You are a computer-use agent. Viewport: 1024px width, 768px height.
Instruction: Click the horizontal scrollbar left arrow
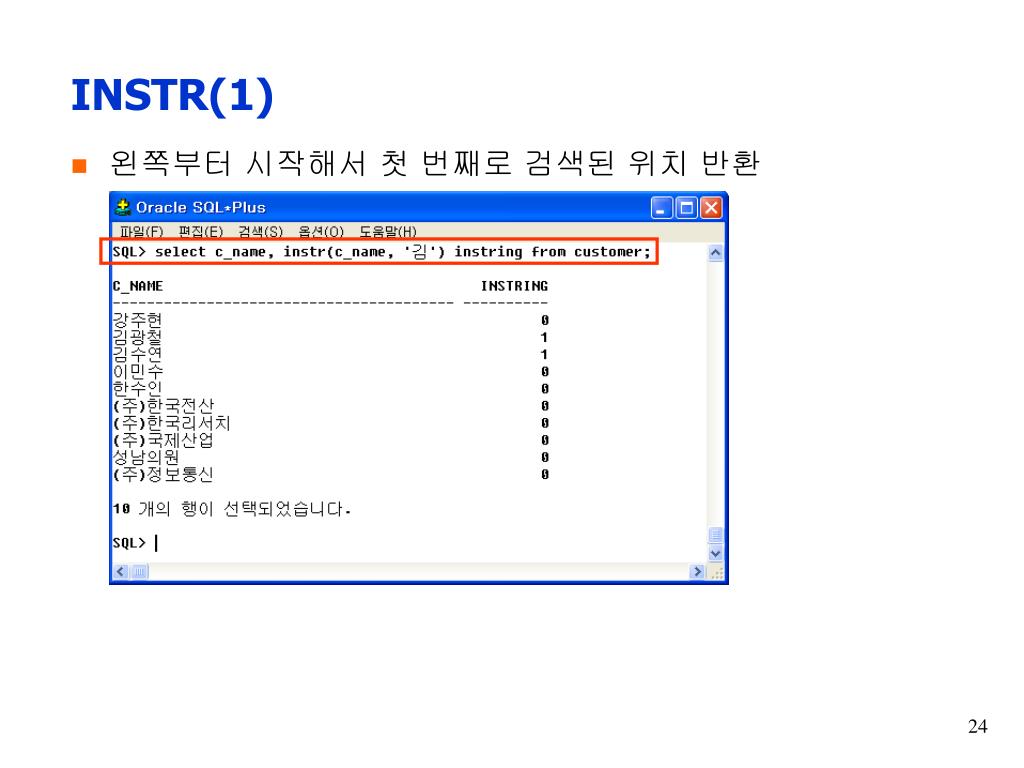click(x=120, y=571)
